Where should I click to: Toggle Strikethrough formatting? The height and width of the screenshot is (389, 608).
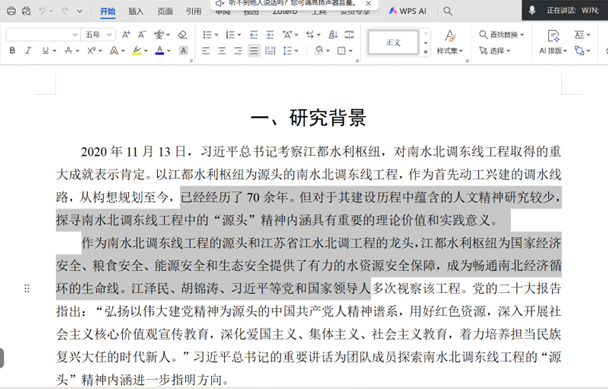(69, 50)
